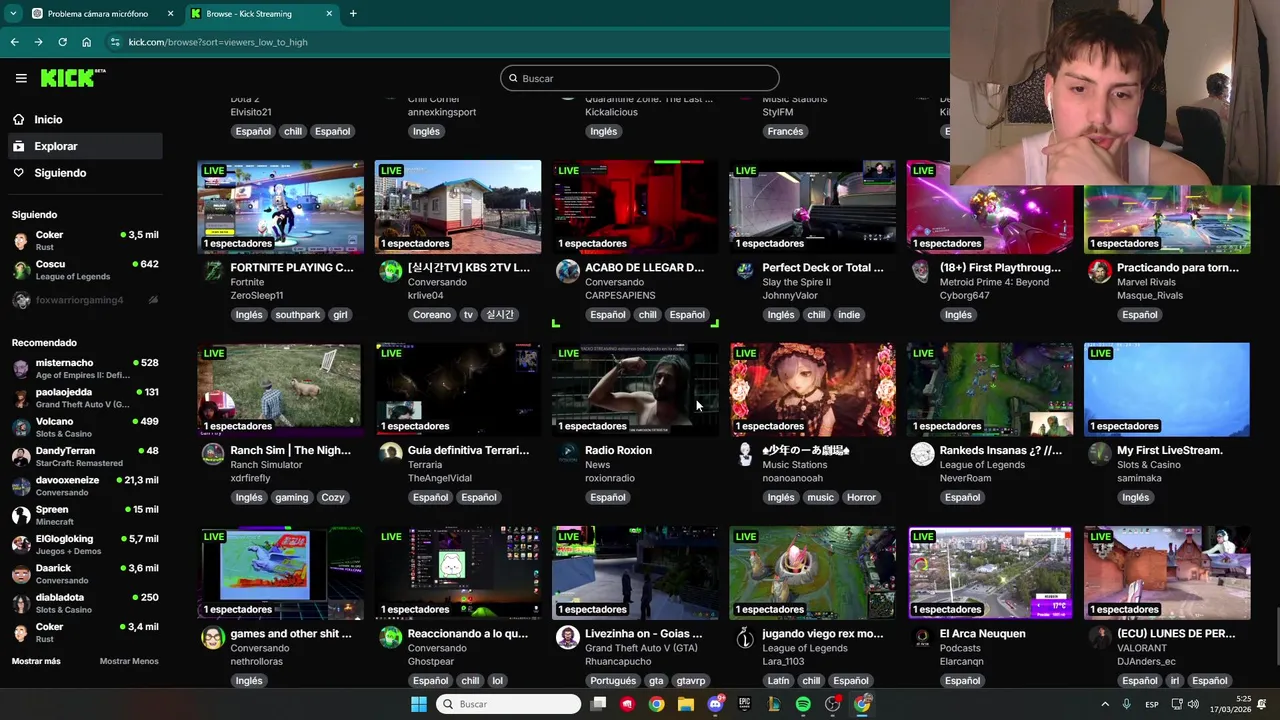Click NeverRoam channel avatar
Viewport: 1280px width, 720px height.
922,454
